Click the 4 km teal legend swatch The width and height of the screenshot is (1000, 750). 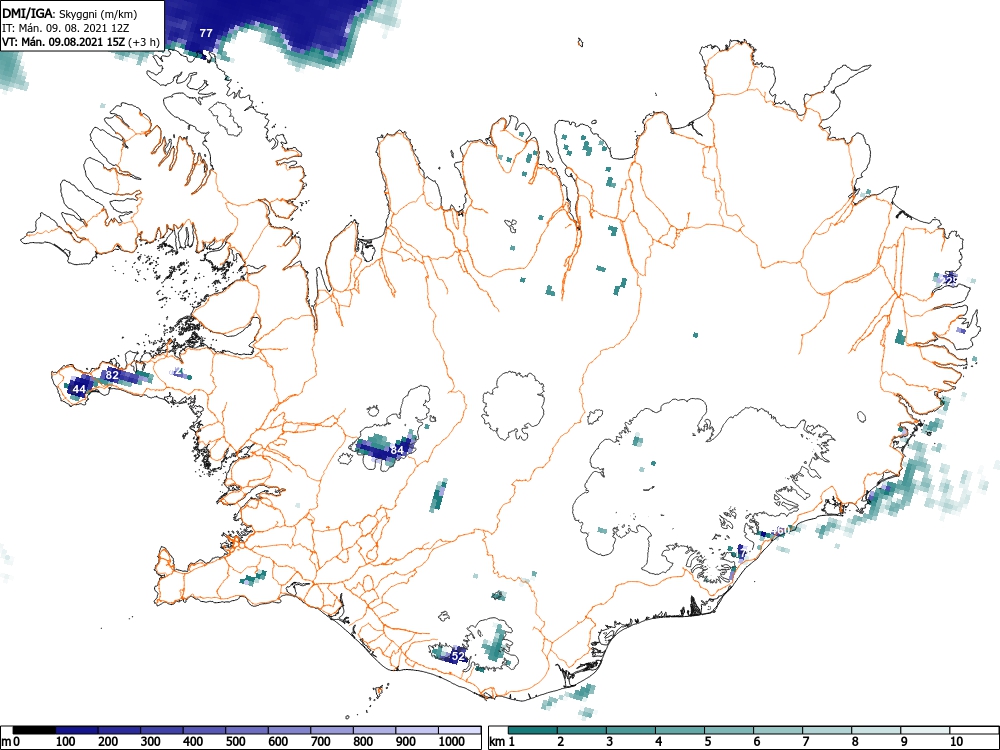point(680,730)
